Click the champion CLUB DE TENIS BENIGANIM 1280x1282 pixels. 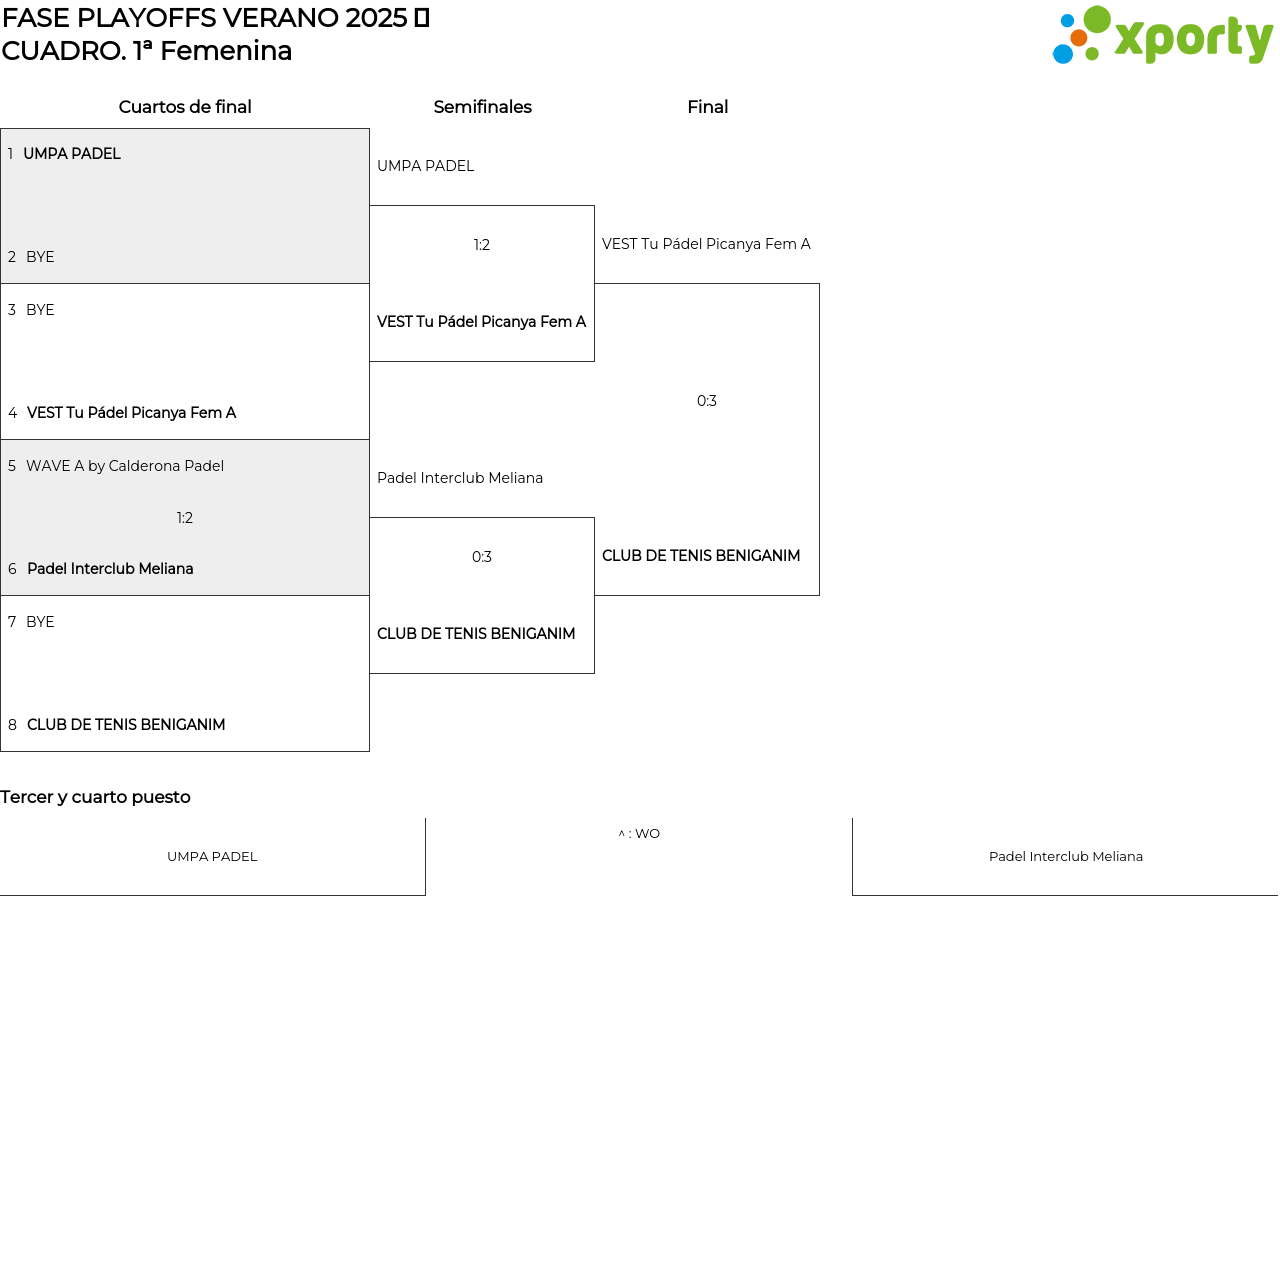pos(701,556)
